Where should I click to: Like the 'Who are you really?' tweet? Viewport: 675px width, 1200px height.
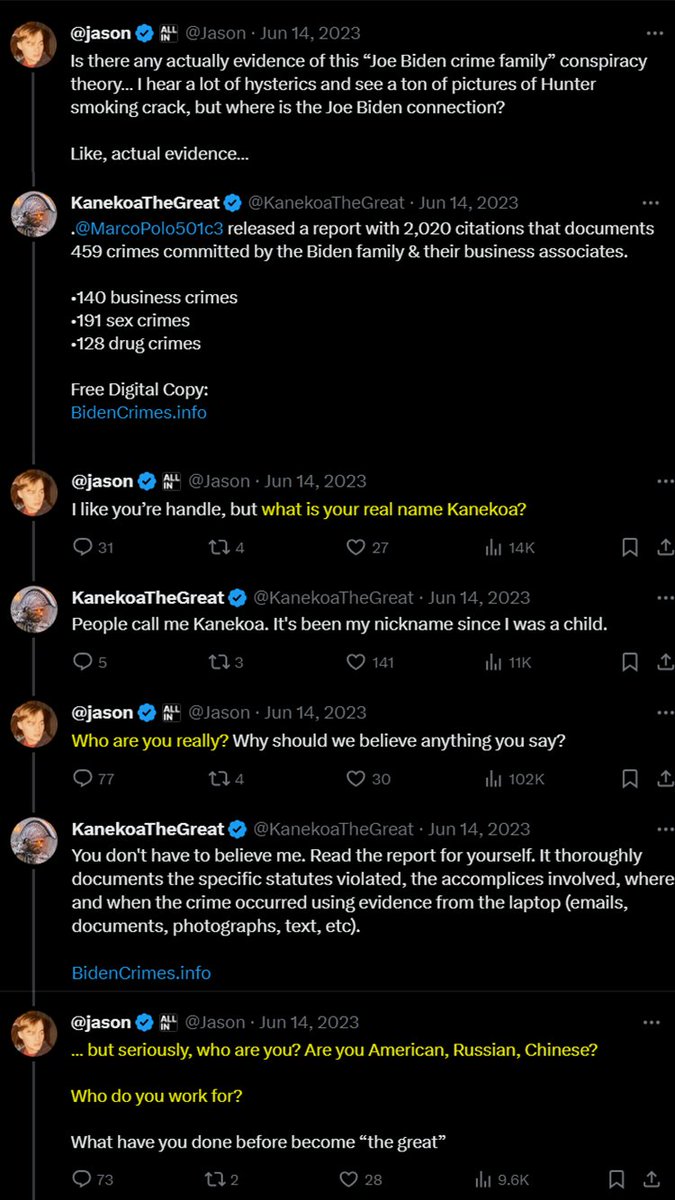point(355,778)
